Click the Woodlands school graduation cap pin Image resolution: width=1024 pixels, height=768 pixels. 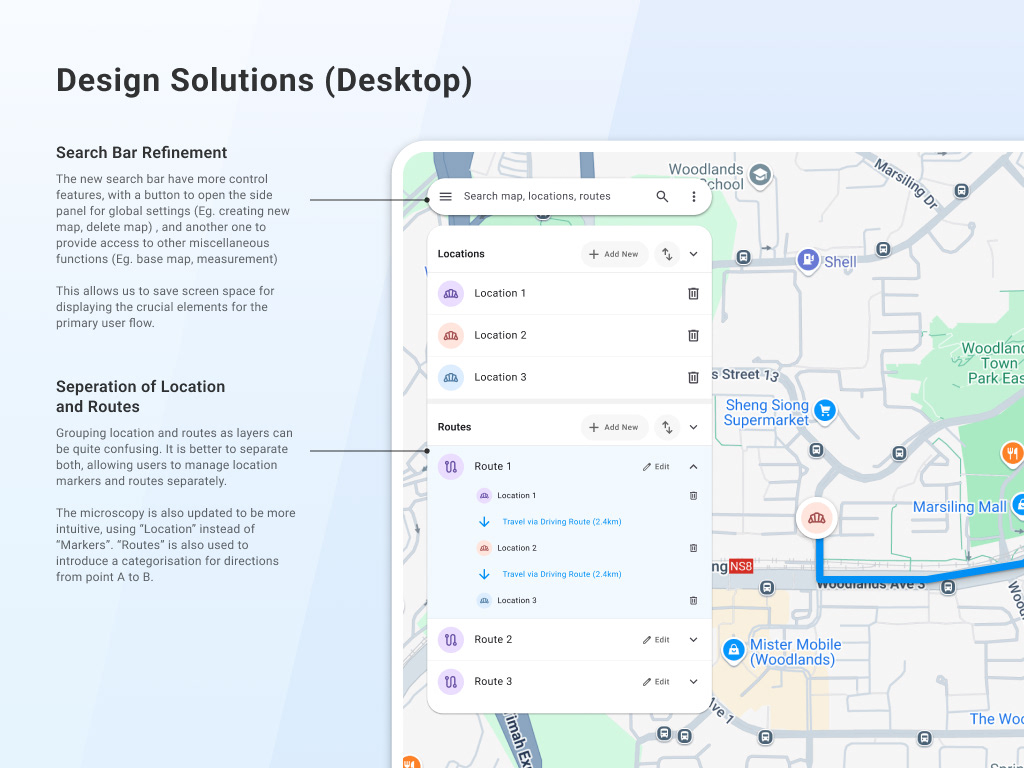(760, 174)
